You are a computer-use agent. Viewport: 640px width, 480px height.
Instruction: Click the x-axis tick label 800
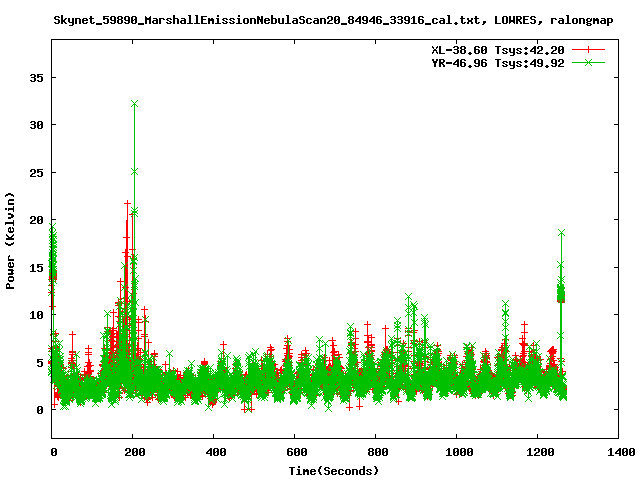[x=378, y=452]
